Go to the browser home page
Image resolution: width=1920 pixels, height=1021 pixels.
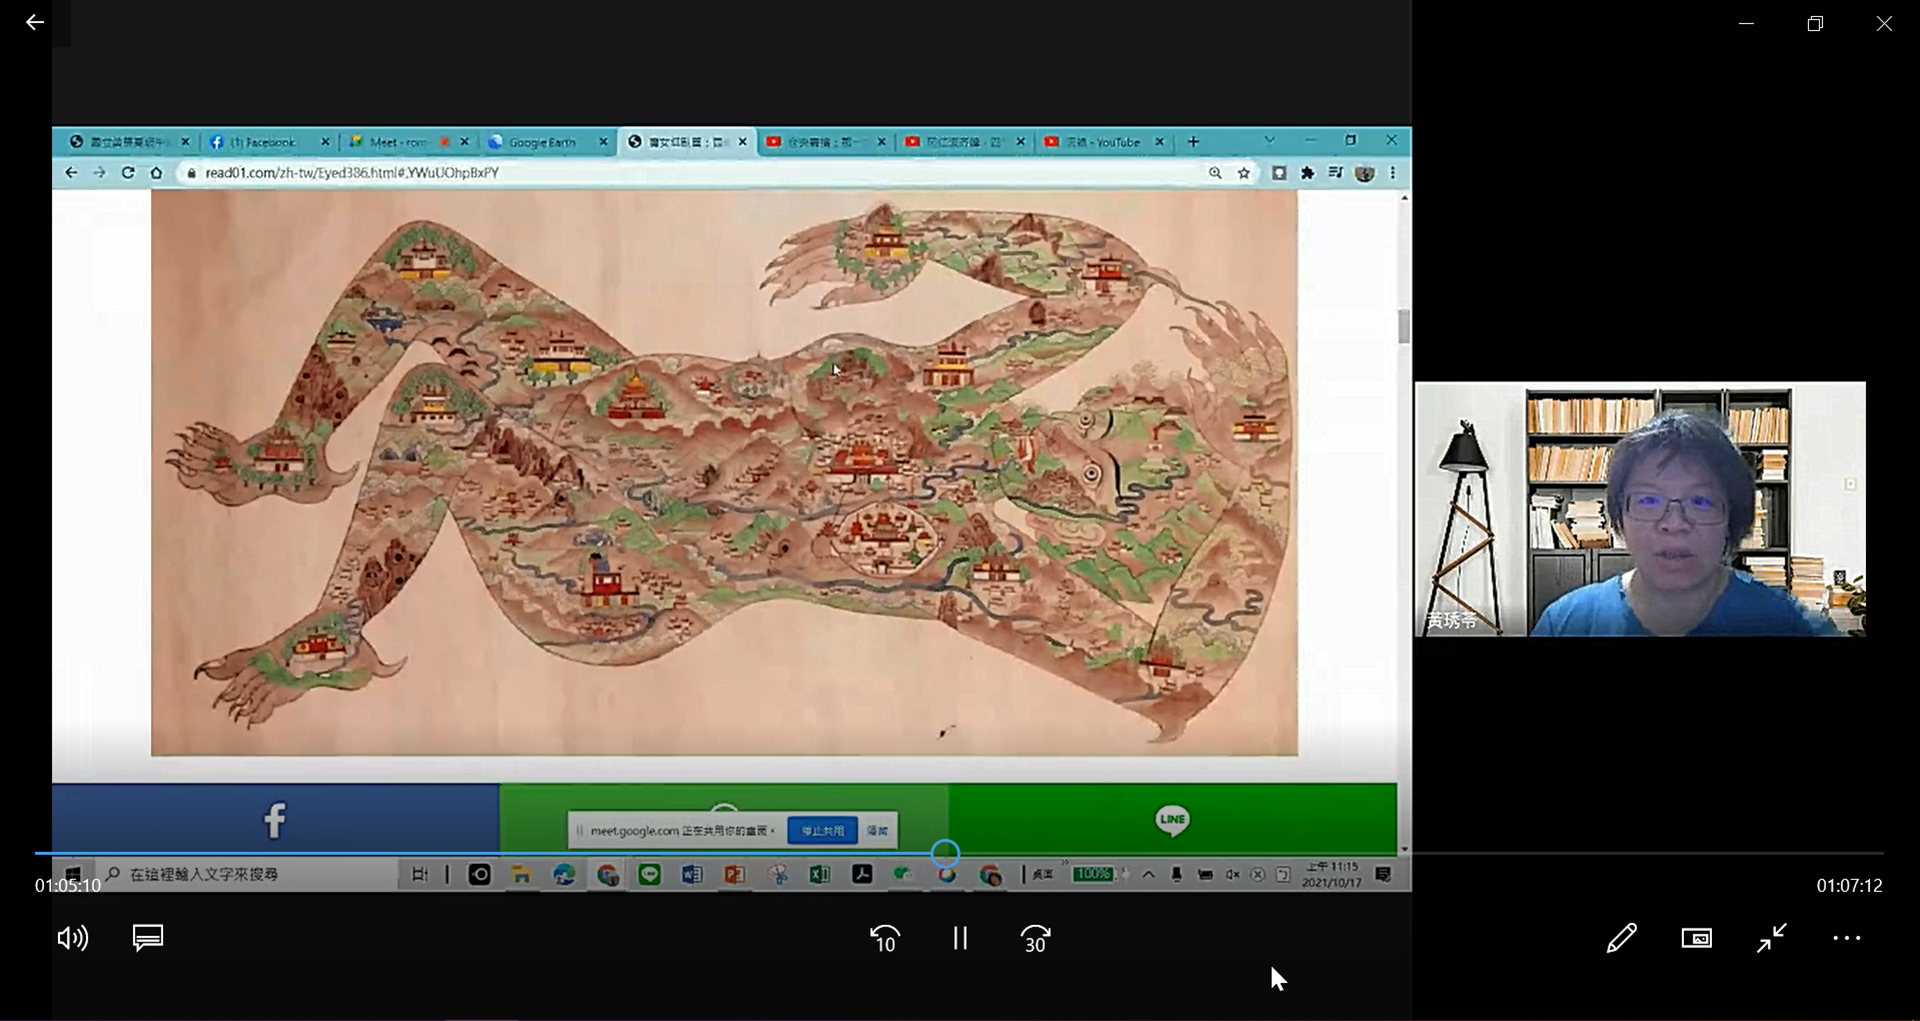[156, 173]
